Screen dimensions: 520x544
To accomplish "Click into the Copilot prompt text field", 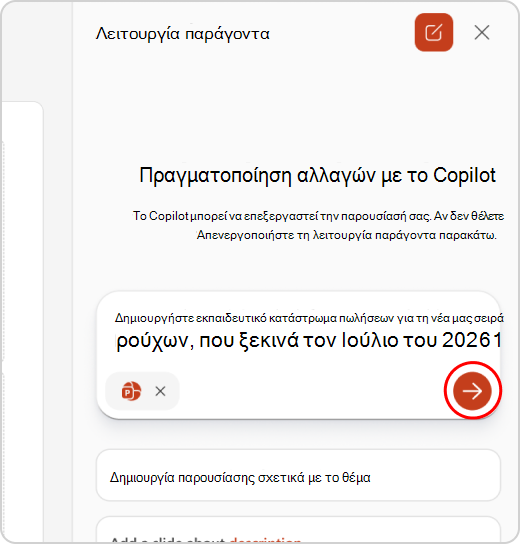I will 309,330.
